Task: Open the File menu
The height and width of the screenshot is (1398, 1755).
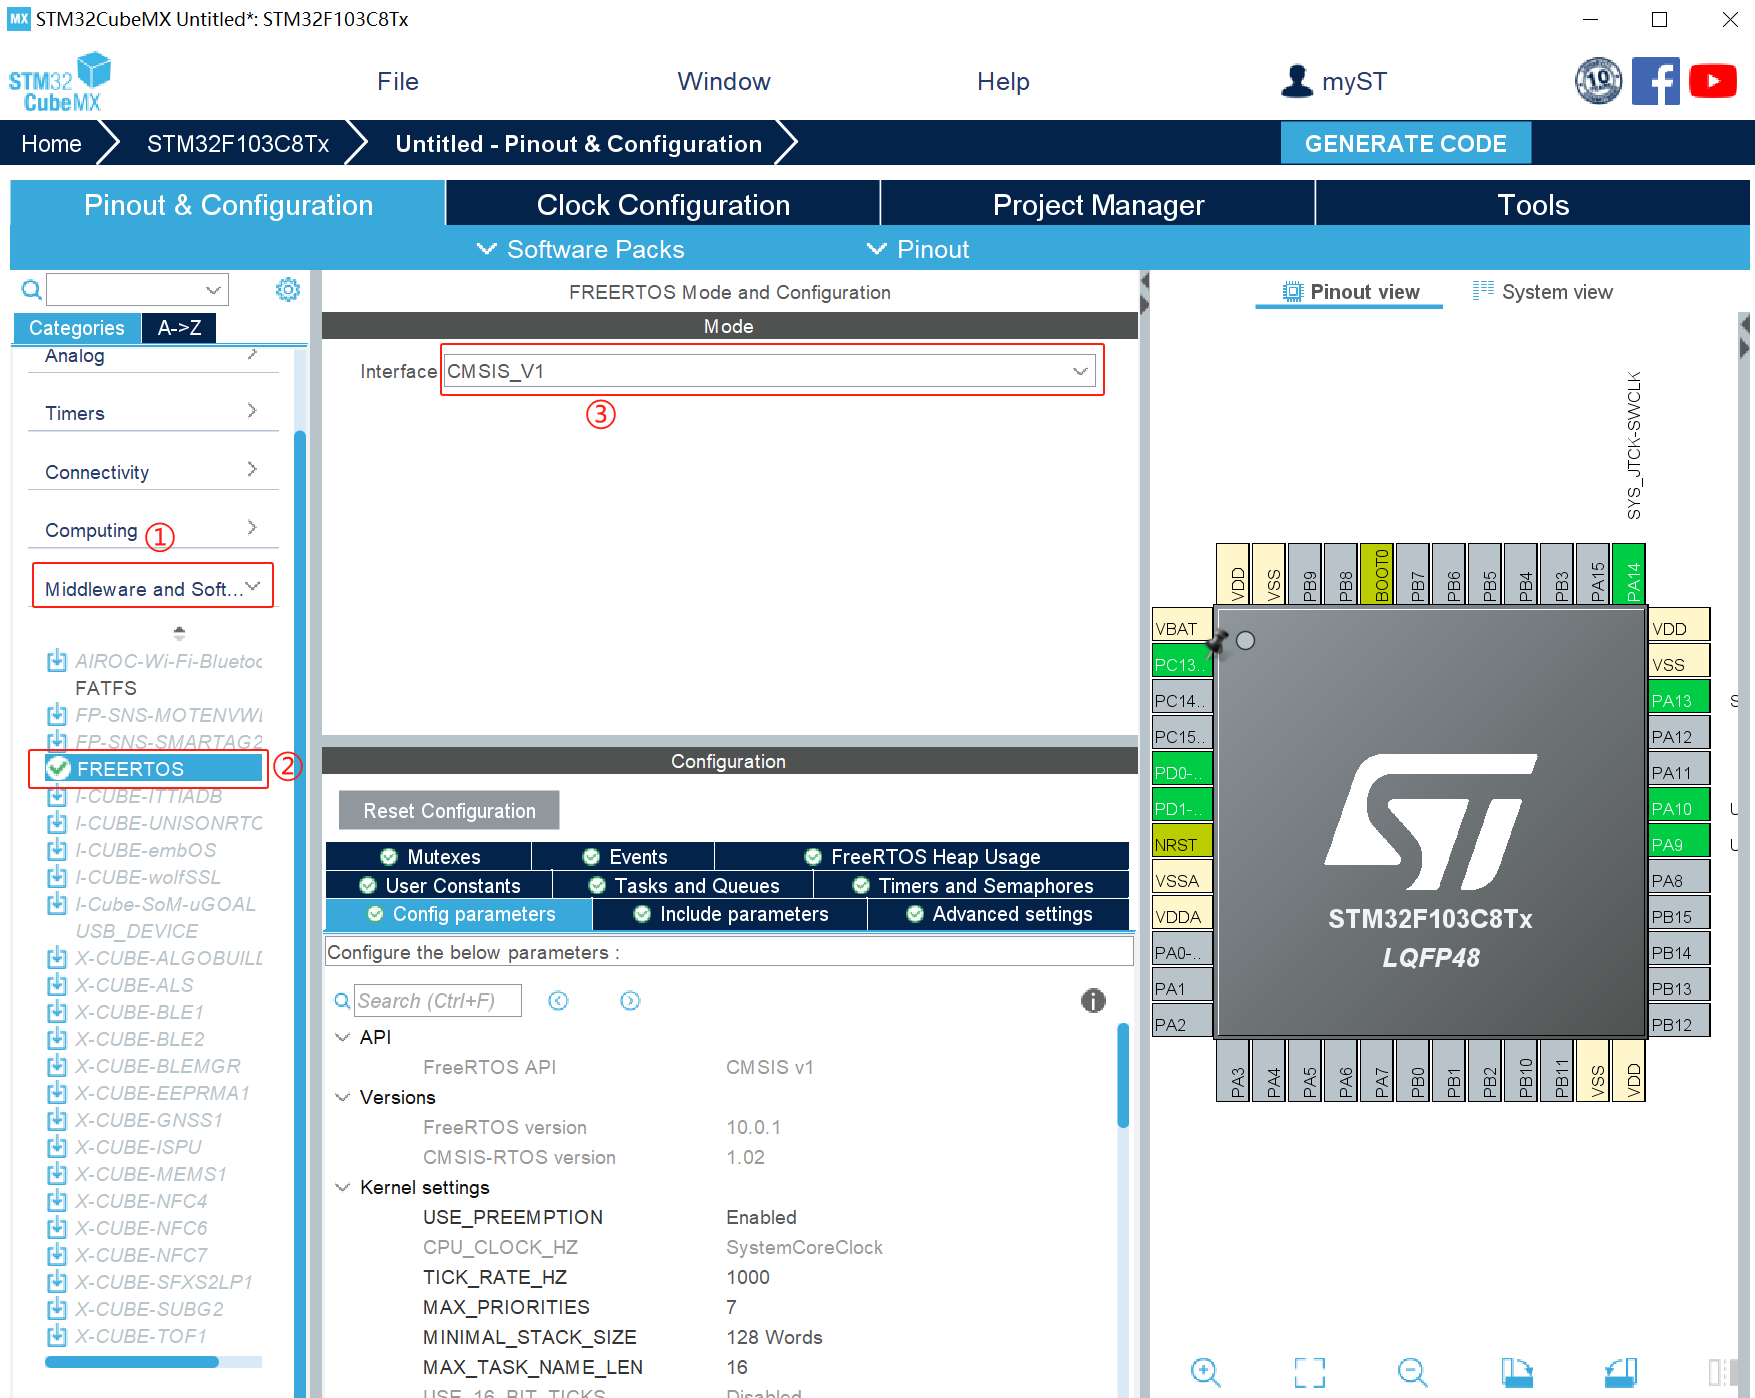Action: point(398,82)
